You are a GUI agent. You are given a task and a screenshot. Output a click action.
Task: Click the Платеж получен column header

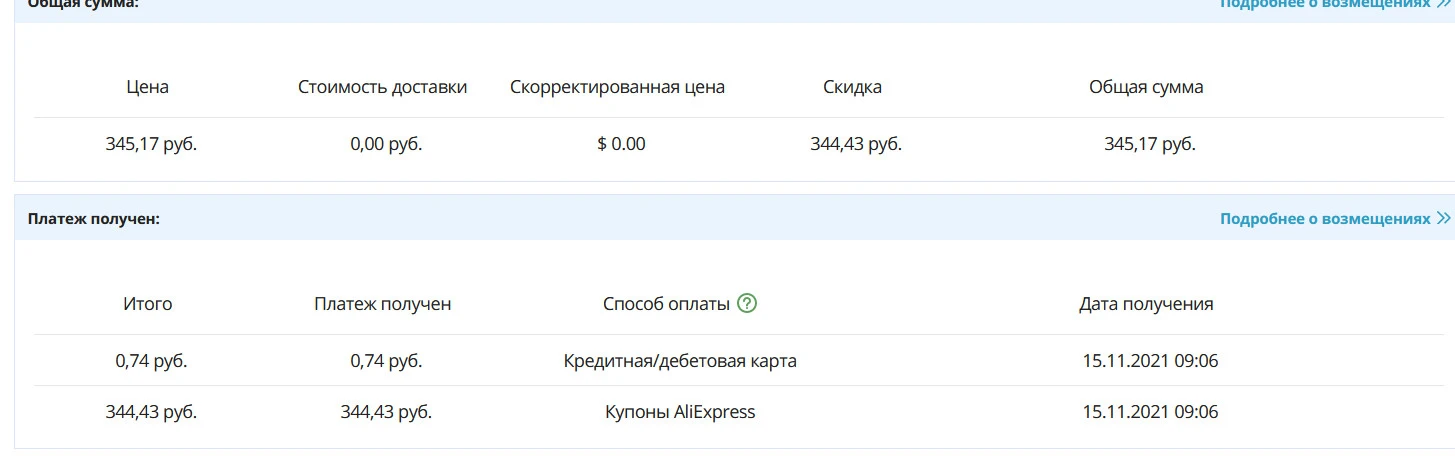pyautogui.click(x=382, y=304)
